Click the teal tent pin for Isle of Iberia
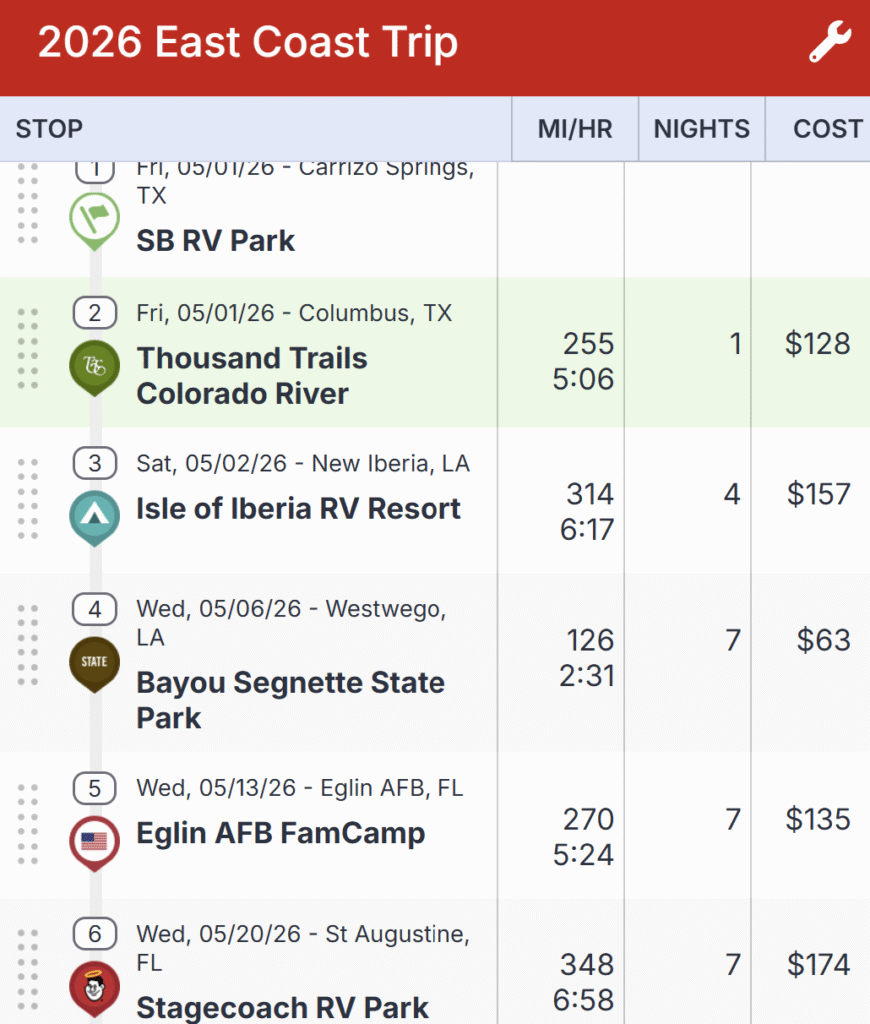This screenshot has height=1024, width=870. coord(95,515)
